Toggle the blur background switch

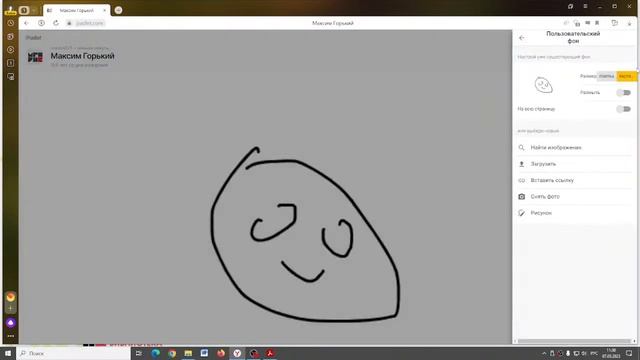(x=624, y=93)
